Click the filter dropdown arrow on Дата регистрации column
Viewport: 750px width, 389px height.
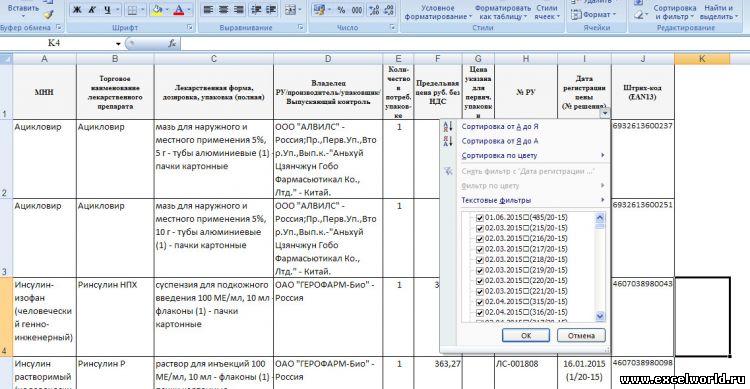coord(605,113)
